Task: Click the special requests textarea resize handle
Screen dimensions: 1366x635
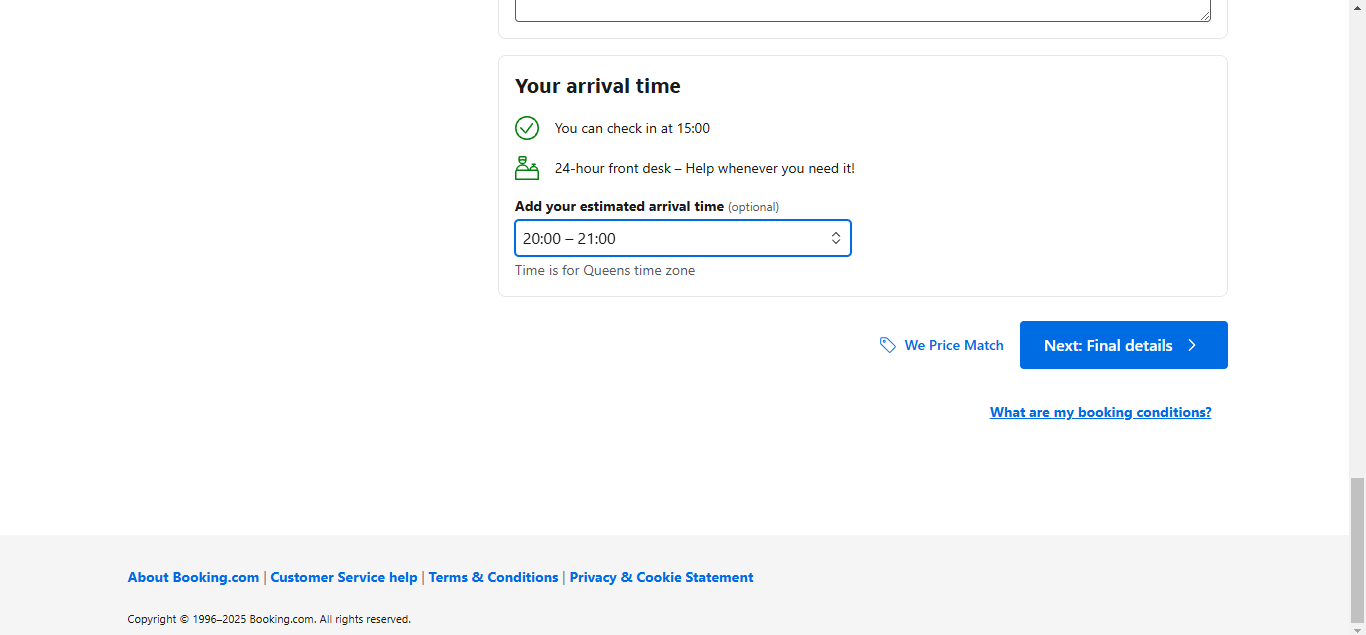Action: tap(1204, 15)
